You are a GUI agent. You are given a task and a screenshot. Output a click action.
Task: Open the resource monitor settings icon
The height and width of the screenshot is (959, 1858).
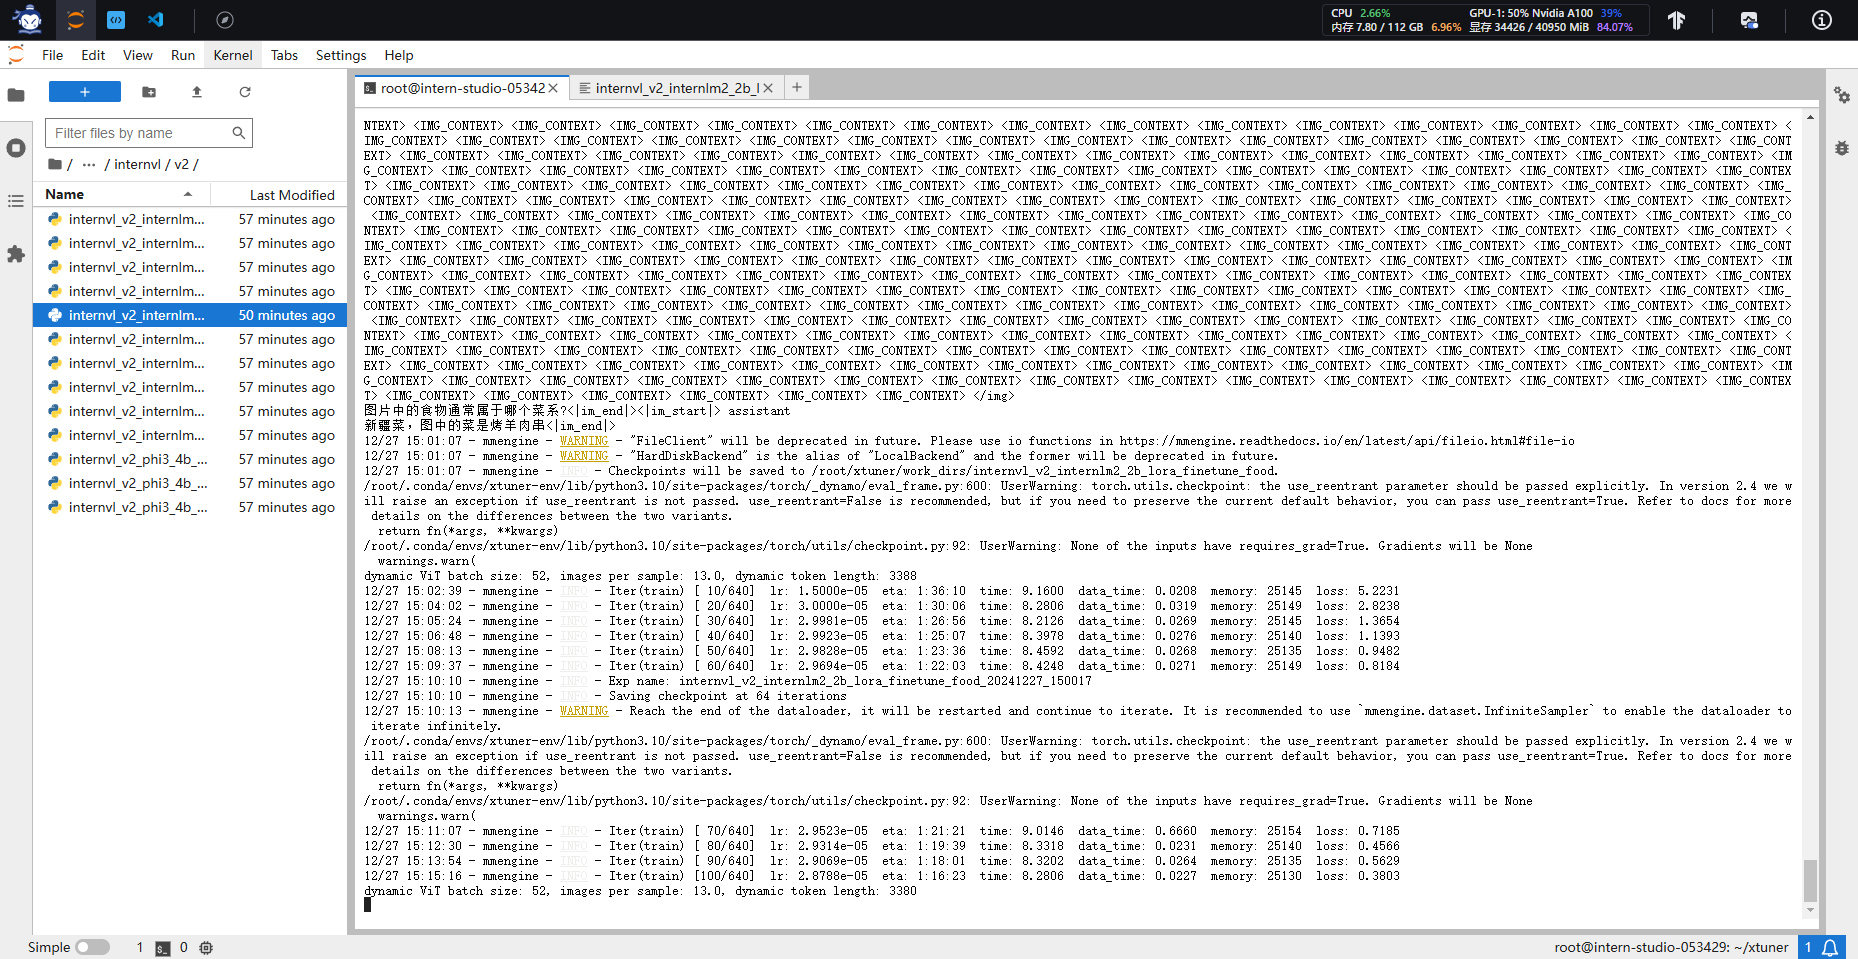1749,20
